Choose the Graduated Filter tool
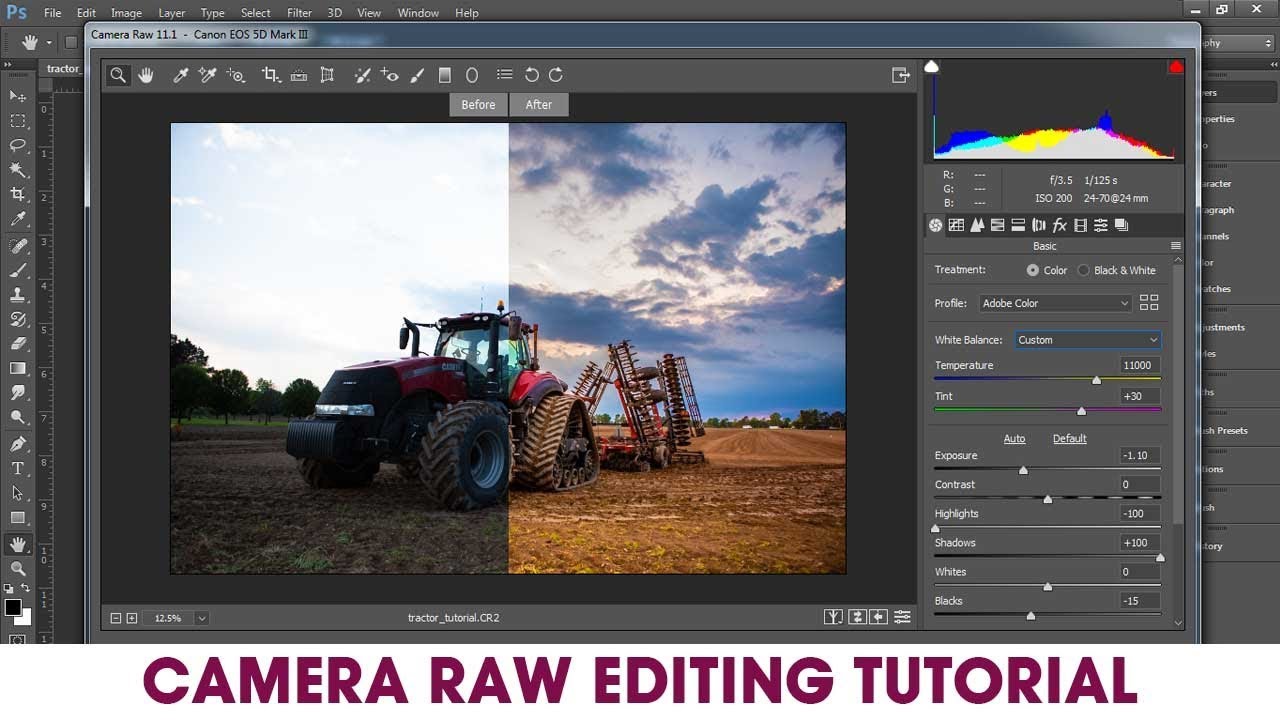Image resolution: width=1280 pixels, height=720 pixels. pos(445,75)
